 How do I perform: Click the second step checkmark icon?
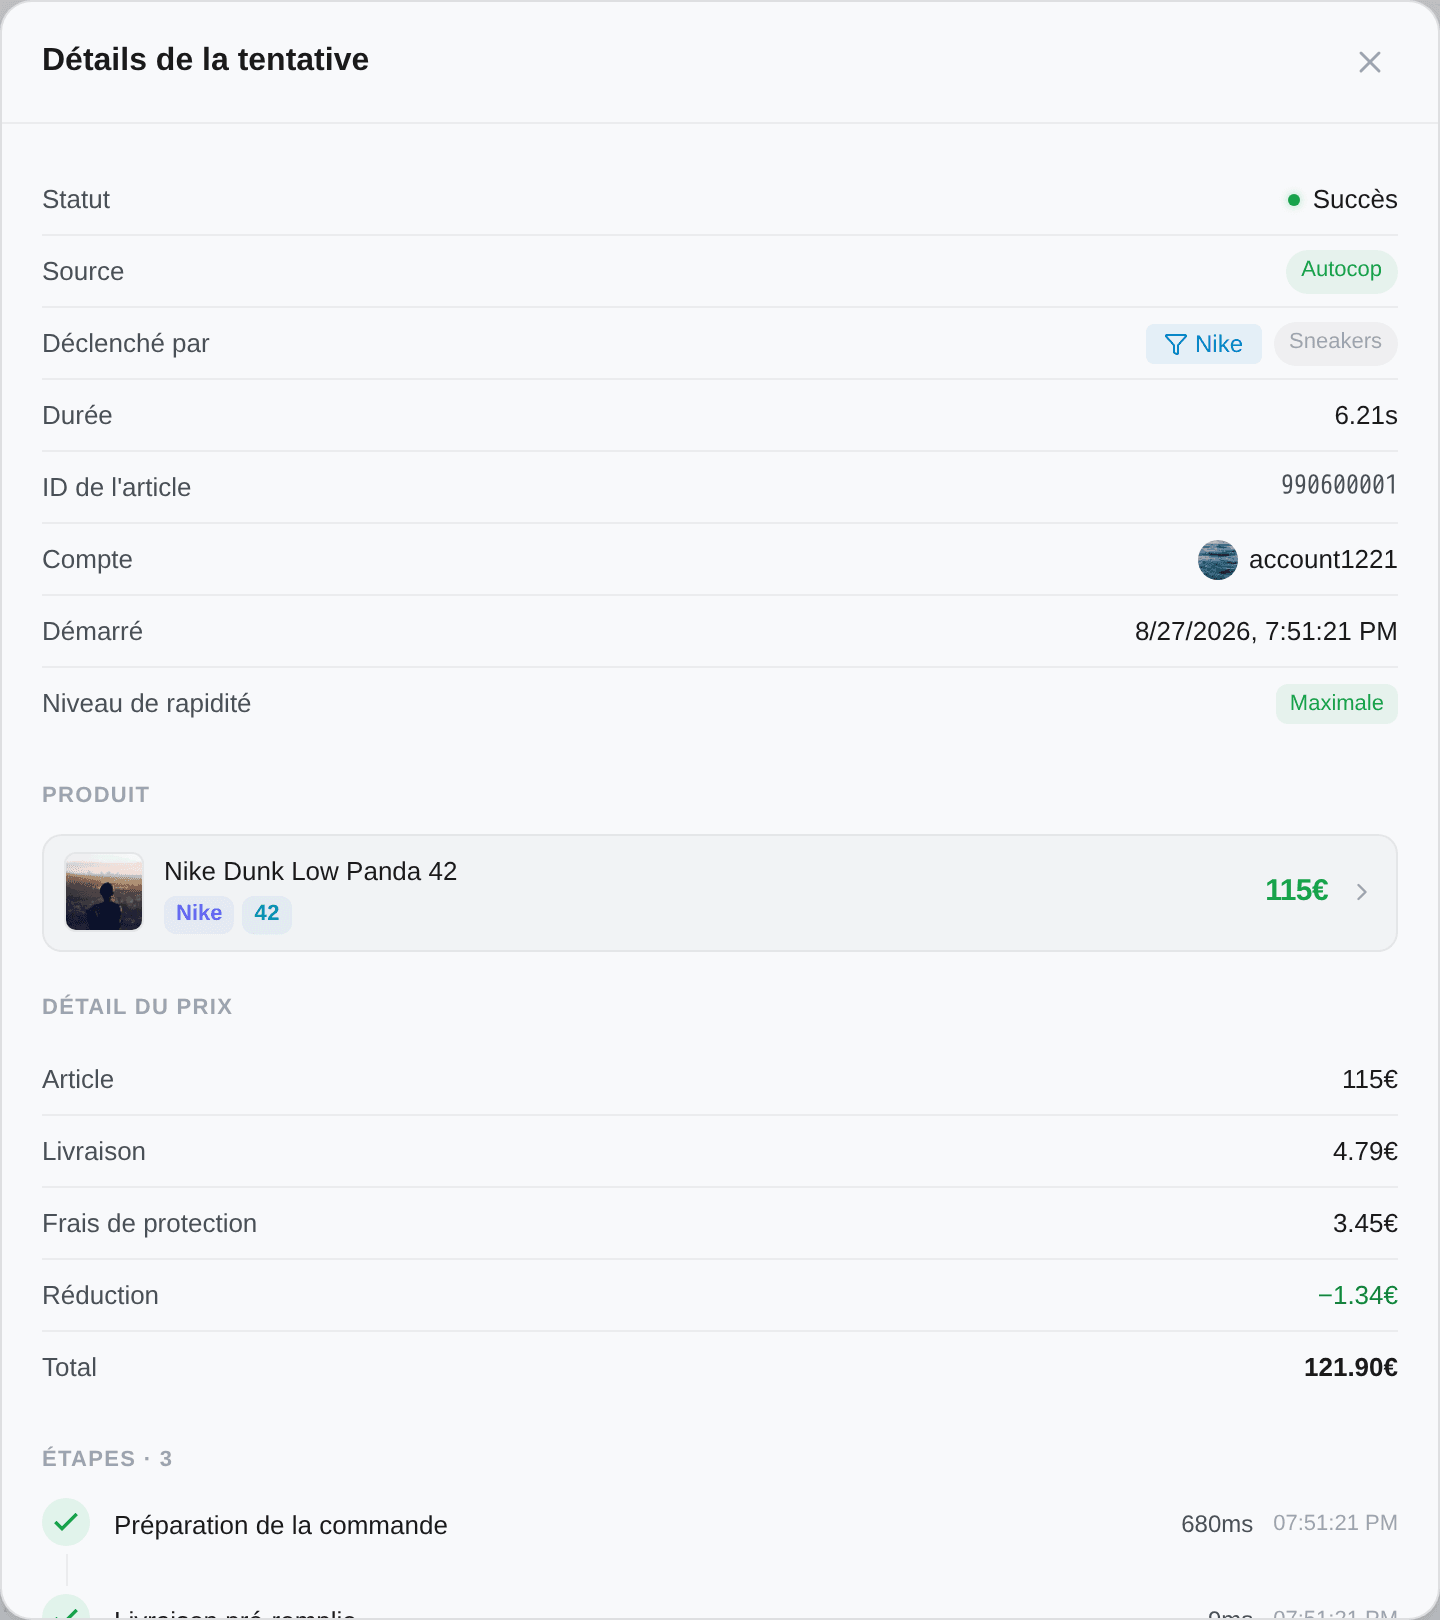pos(66,1607)
